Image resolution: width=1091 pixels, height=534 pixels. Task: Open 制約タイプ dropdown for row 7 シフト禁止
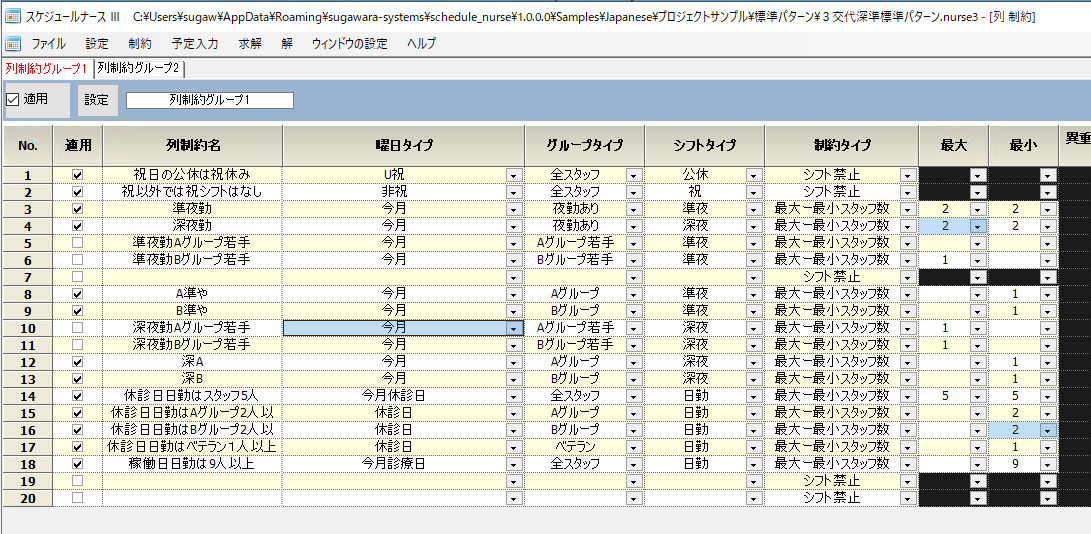908,277
